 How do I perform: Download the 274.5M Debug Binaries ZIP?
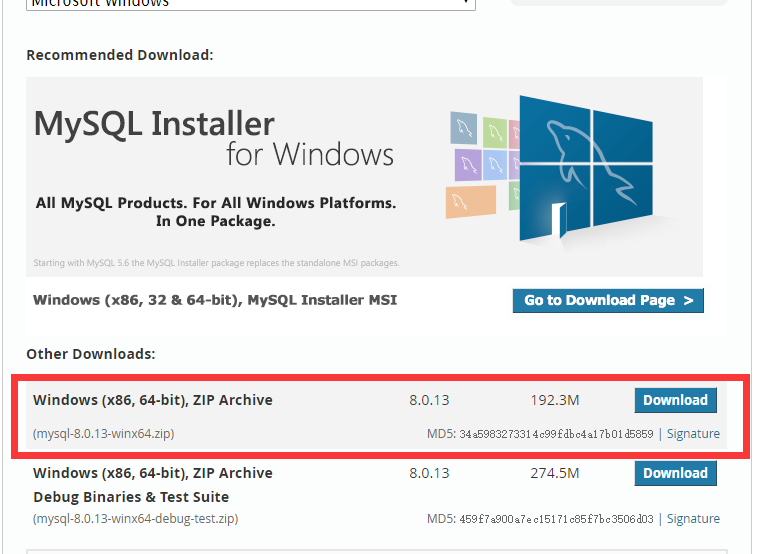(675, 473)
